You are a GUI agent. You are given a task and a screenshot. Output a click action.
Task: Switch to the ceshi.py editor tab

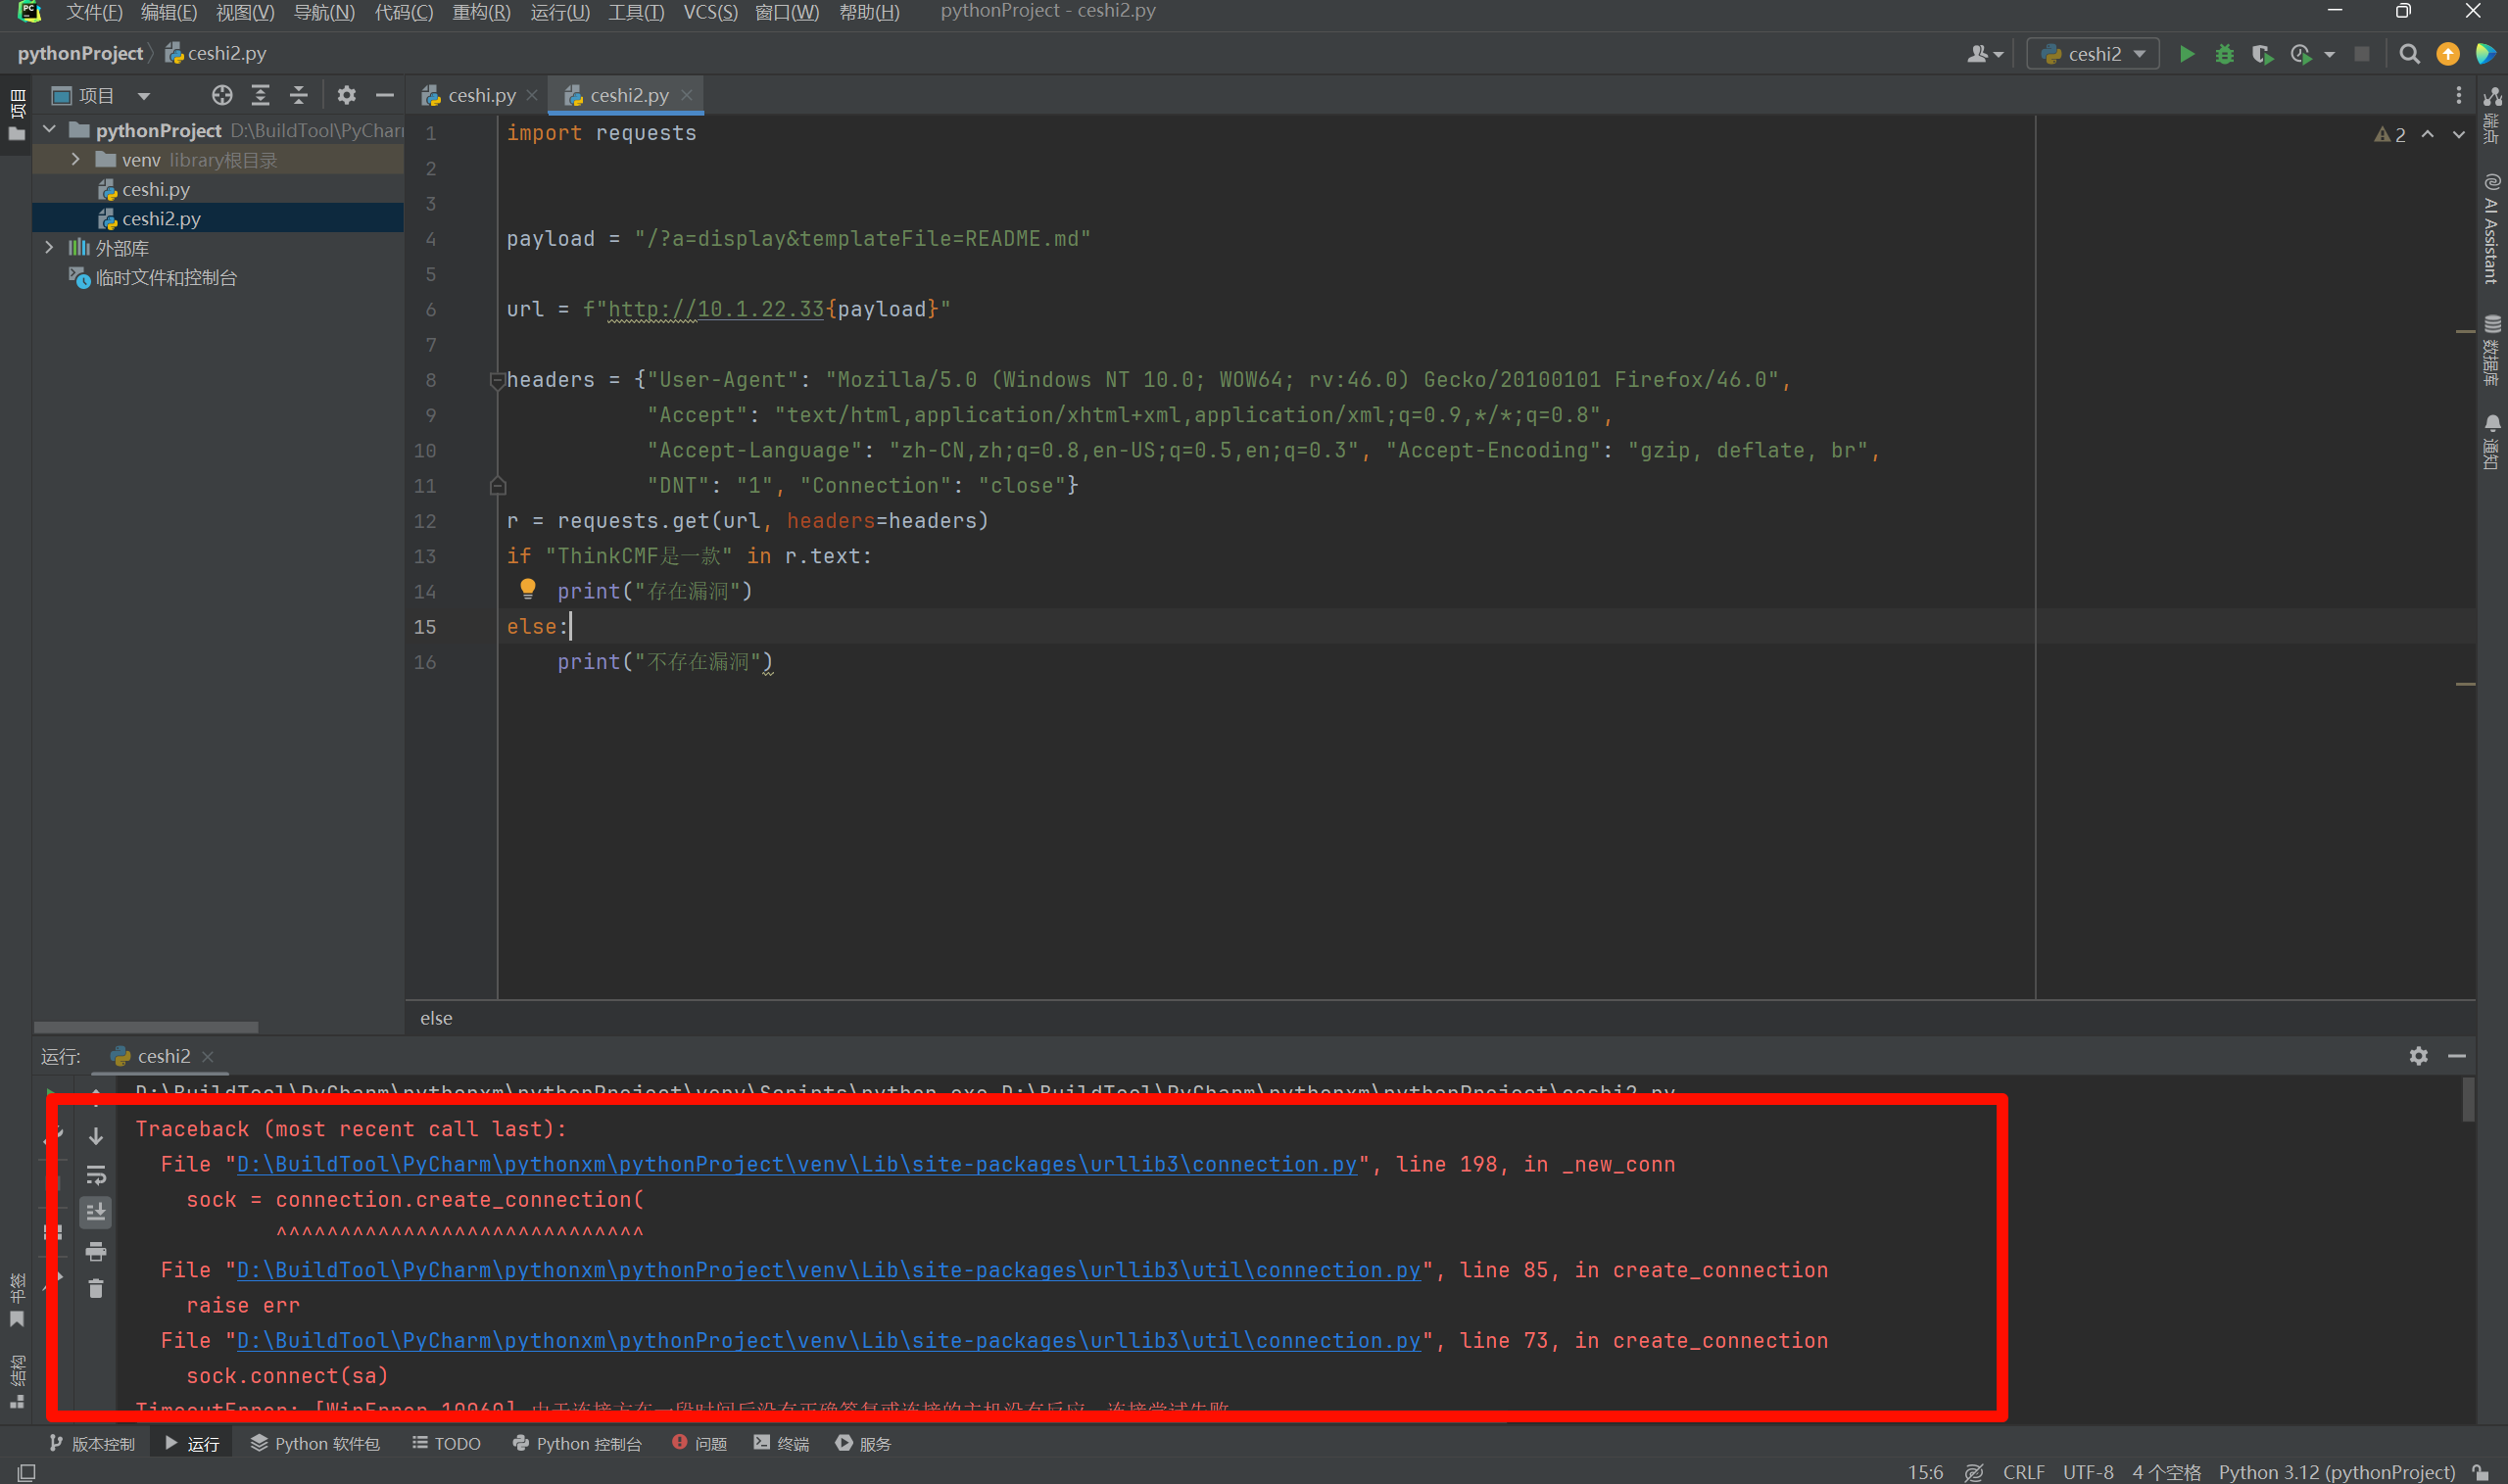tap(480, 95)
